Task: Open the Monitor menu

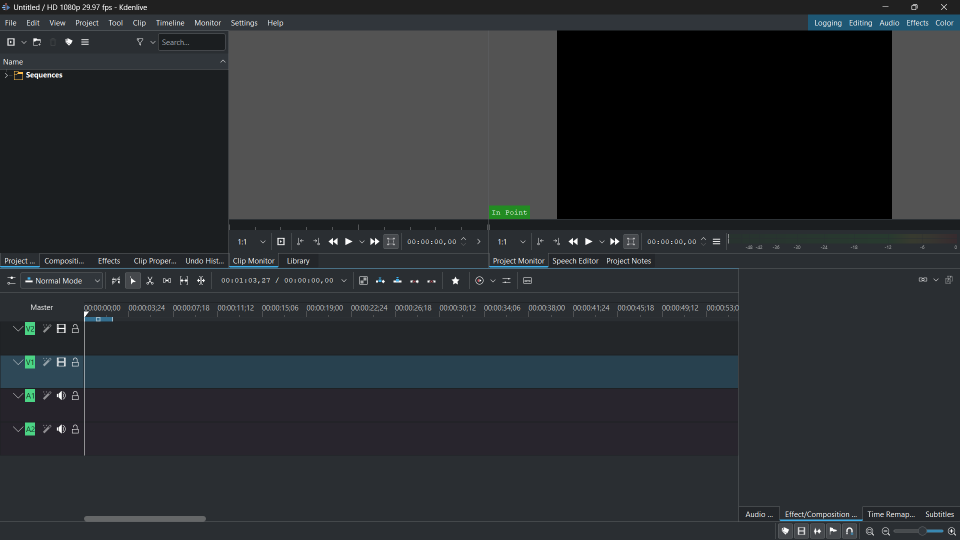Action: click(x=208, y=23)
